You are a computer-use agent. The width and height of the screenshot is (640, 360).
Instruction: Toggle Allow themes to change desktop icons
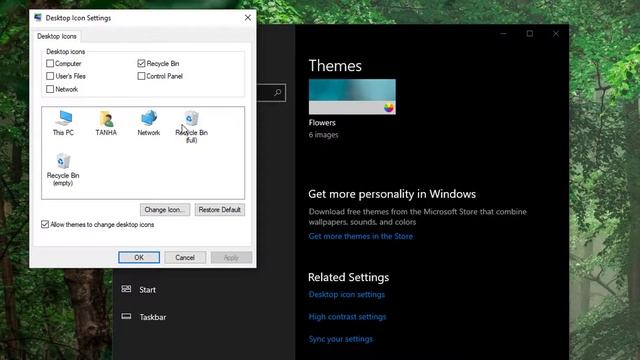coord(45,224)
